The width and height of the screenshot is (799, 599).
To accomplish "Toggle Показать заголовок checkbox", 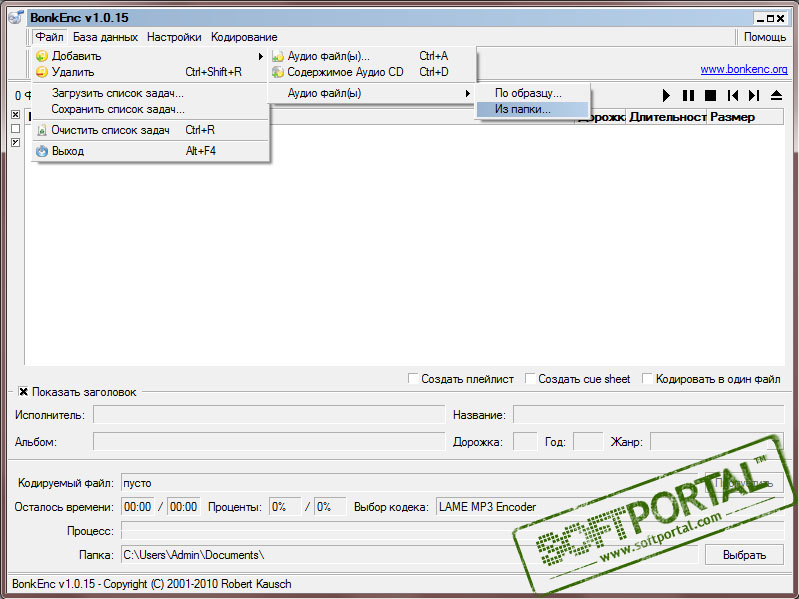I will pyautogui.click(x=23, y=392).
